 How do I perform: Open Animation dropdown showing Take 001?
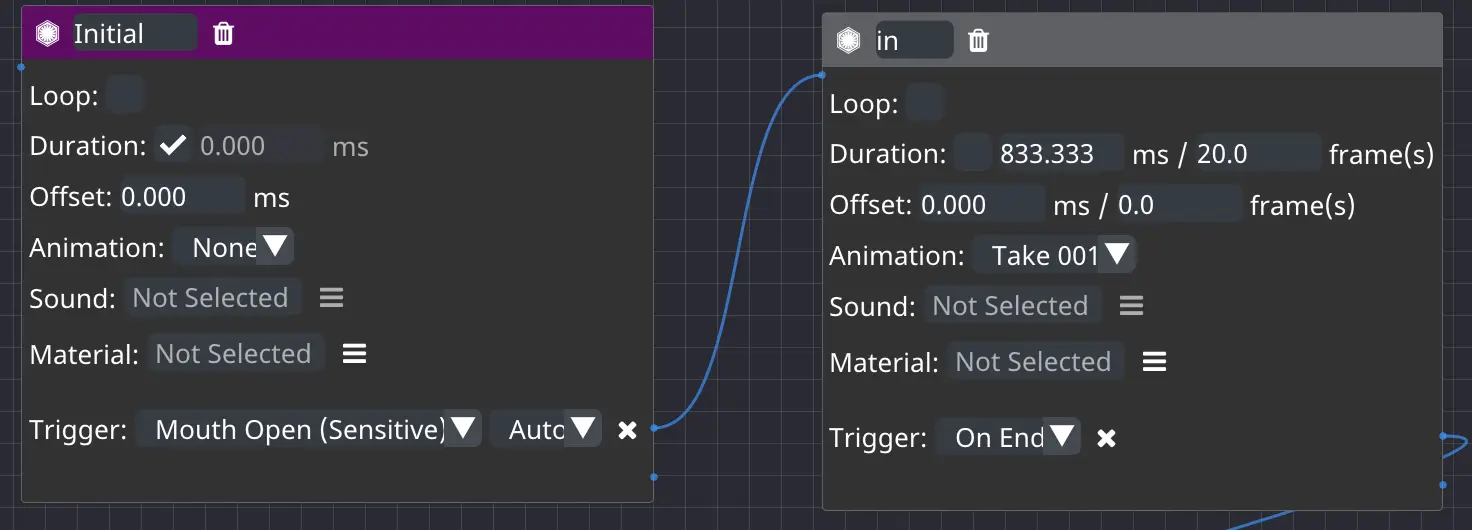click(x=1053, y=255)
